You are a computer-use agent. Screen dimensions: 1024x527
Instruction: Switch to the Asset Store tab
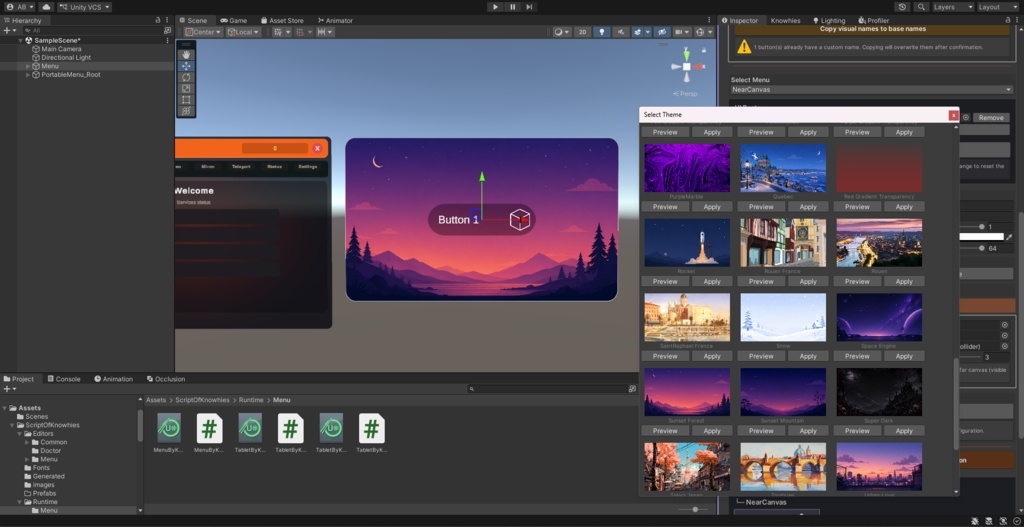[x=282, y=20]
